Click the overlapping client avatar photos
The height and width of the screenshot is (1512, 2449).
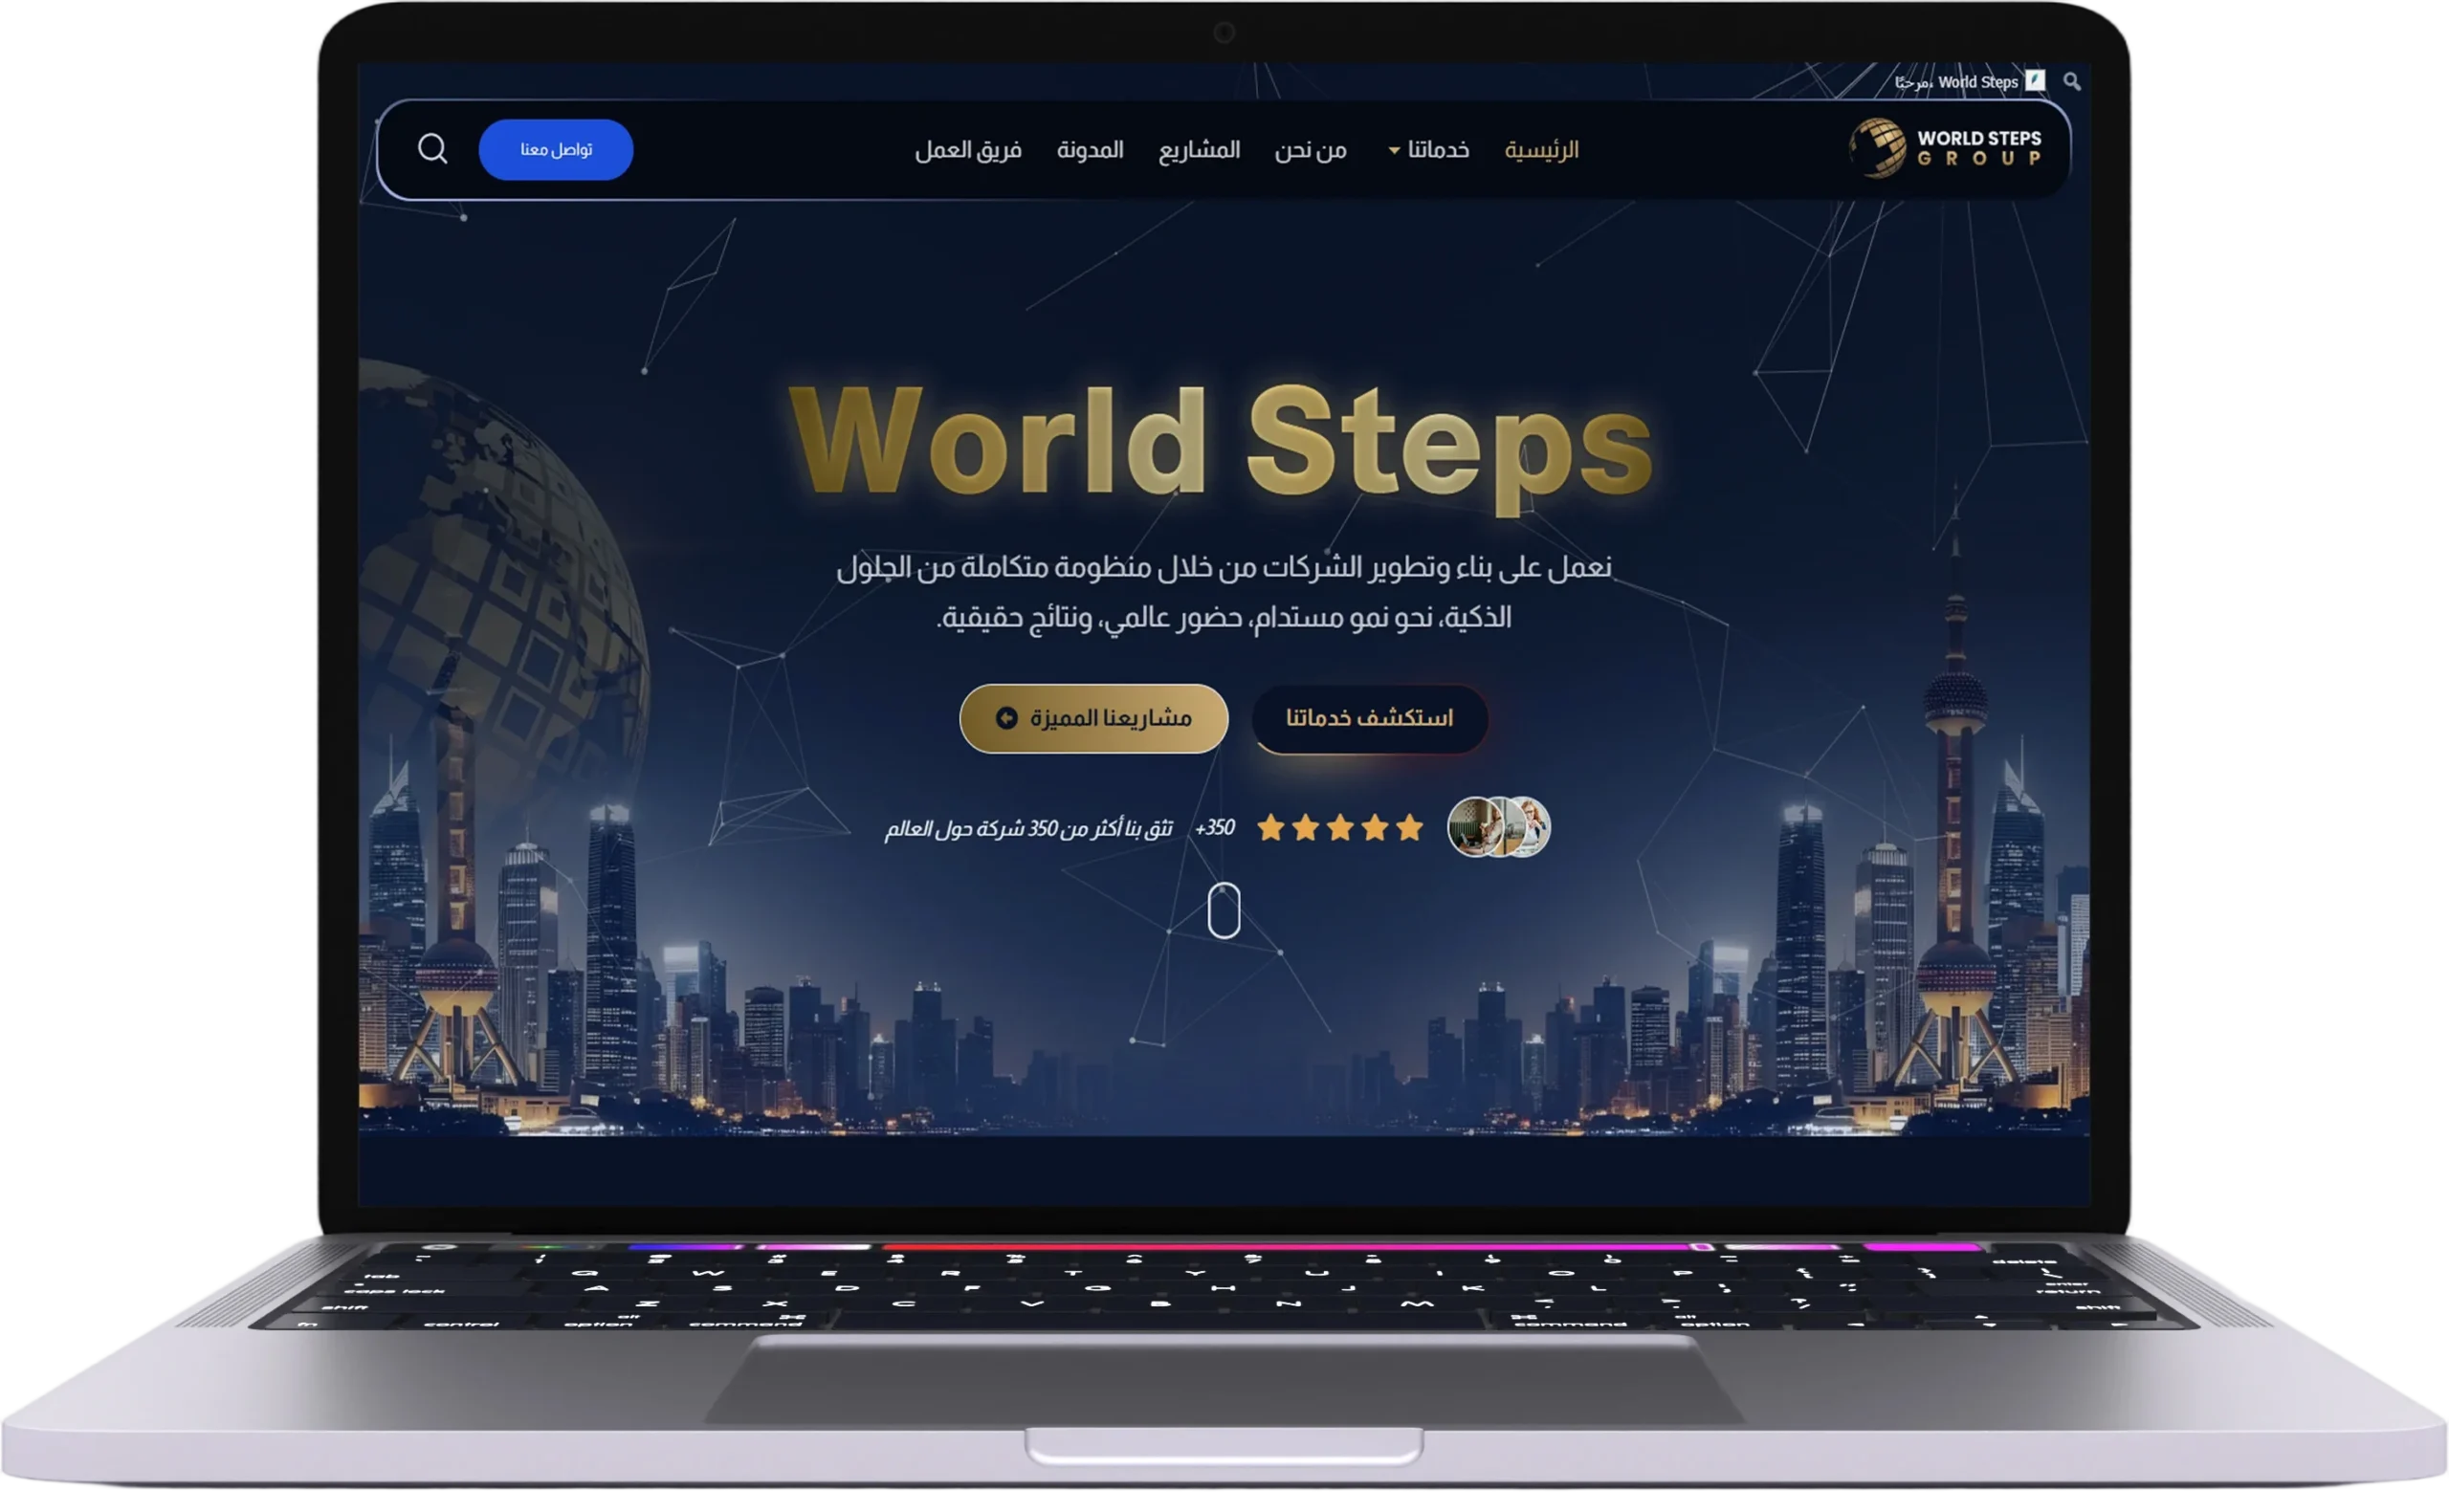click(1500, 827)
